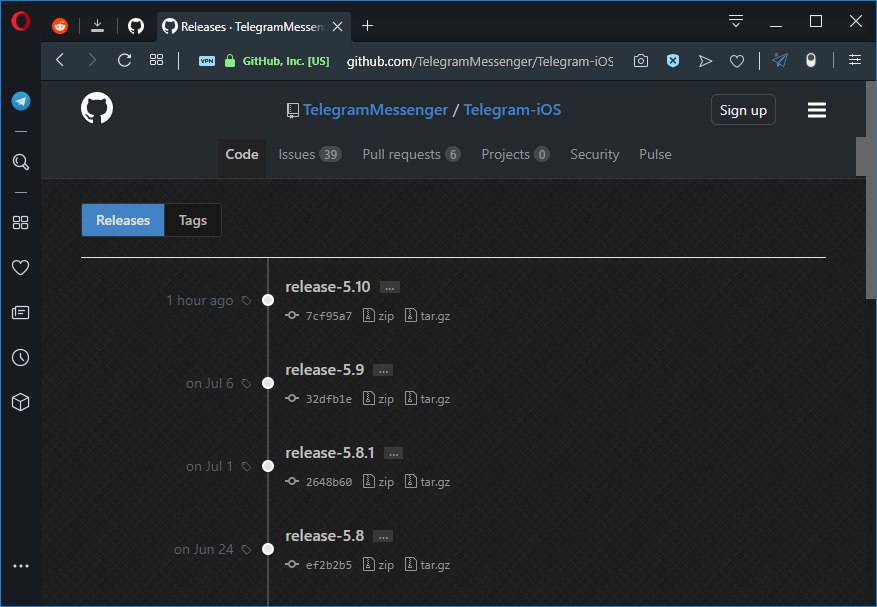The width and height of the screenshot is (877, 607).
Task: Expand release-5.10 details ellipsis
Action: (x=390, y=288)
